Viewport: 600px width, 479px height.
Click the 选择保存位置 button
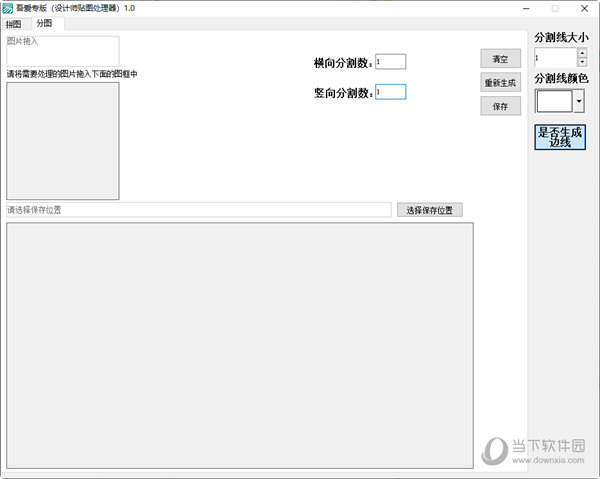430,210
